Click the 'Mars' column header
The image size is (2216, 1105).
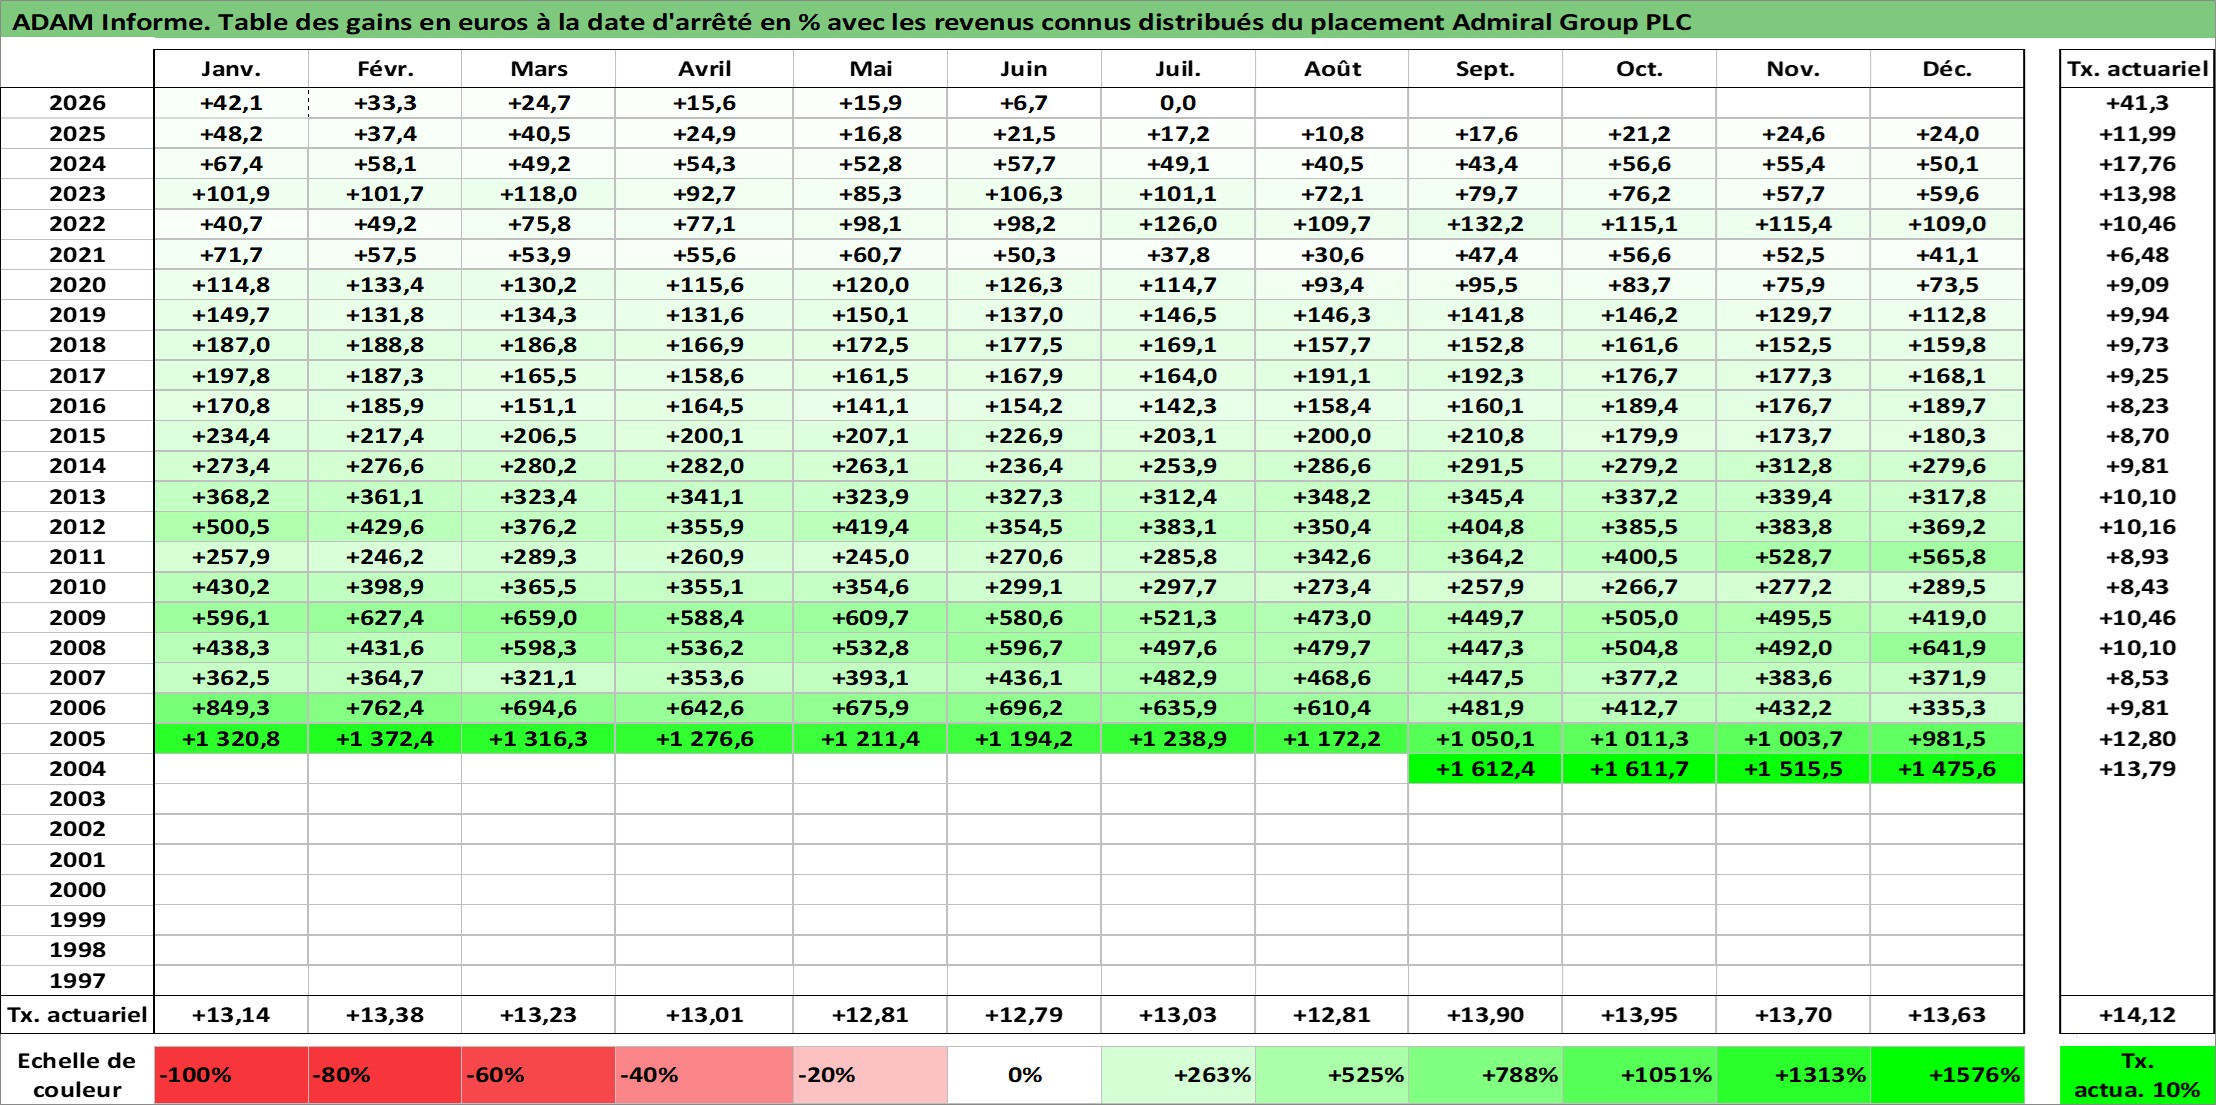538,69
